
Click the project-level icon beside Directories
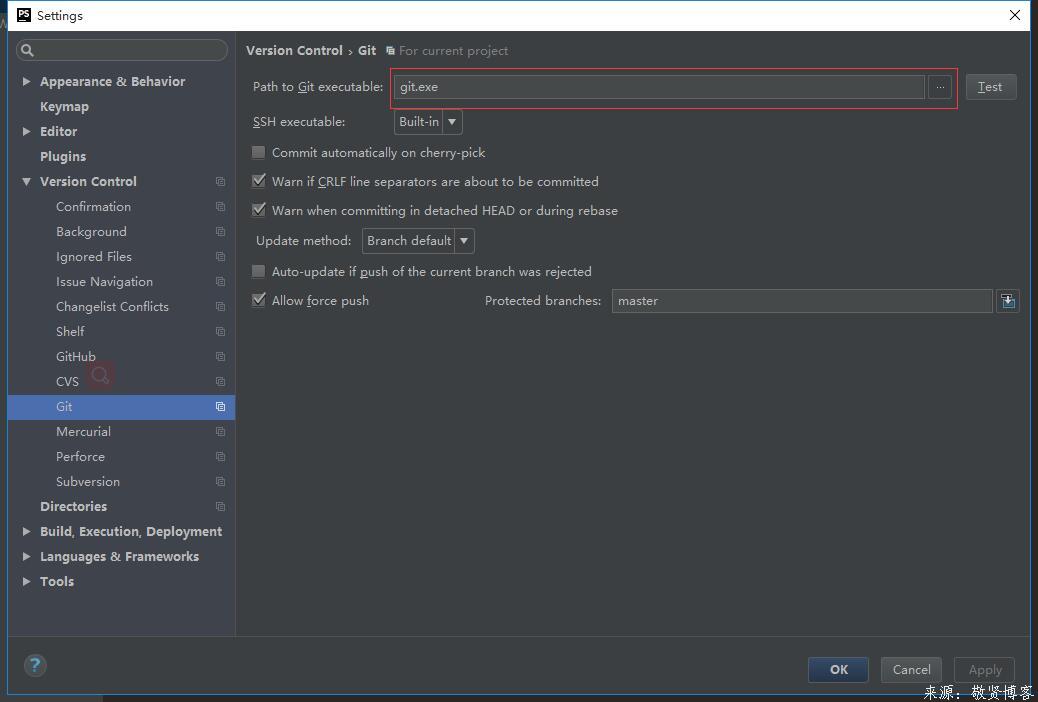(220, 507)
